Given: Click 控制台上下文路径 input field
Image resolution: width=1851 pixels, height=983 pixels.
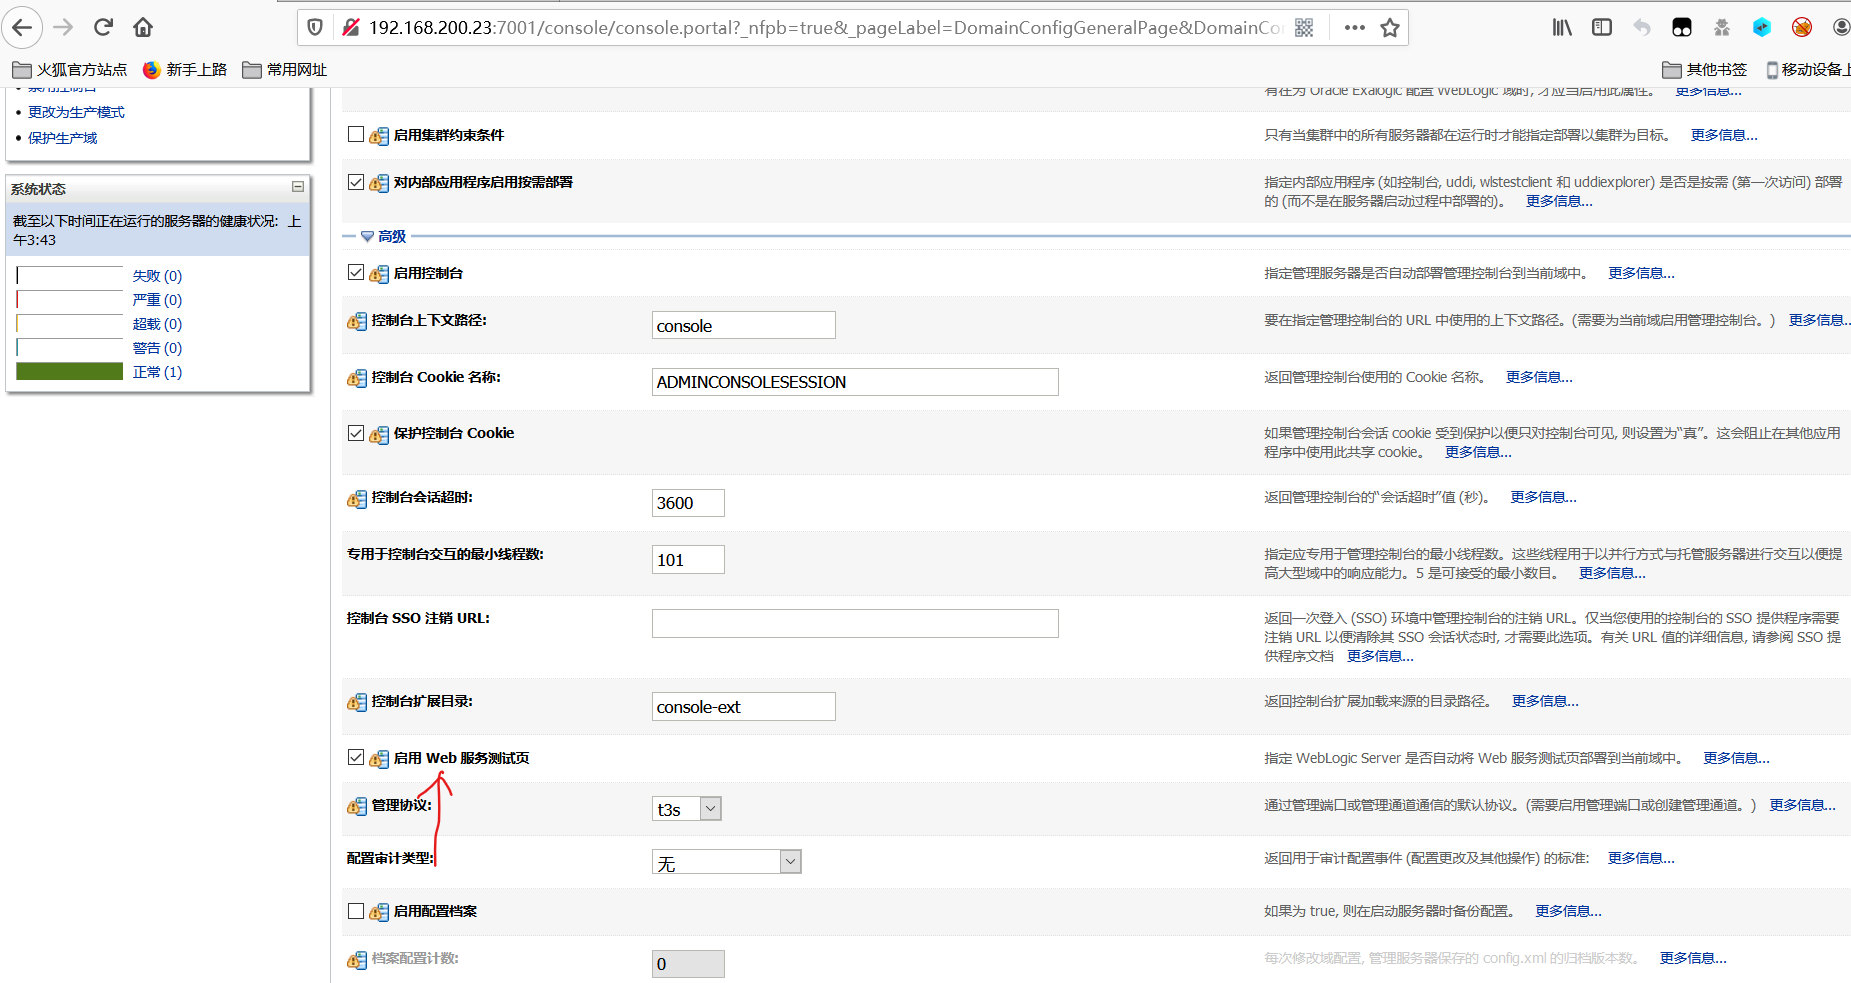Looking at the screenshot, I should pos(744,325).
